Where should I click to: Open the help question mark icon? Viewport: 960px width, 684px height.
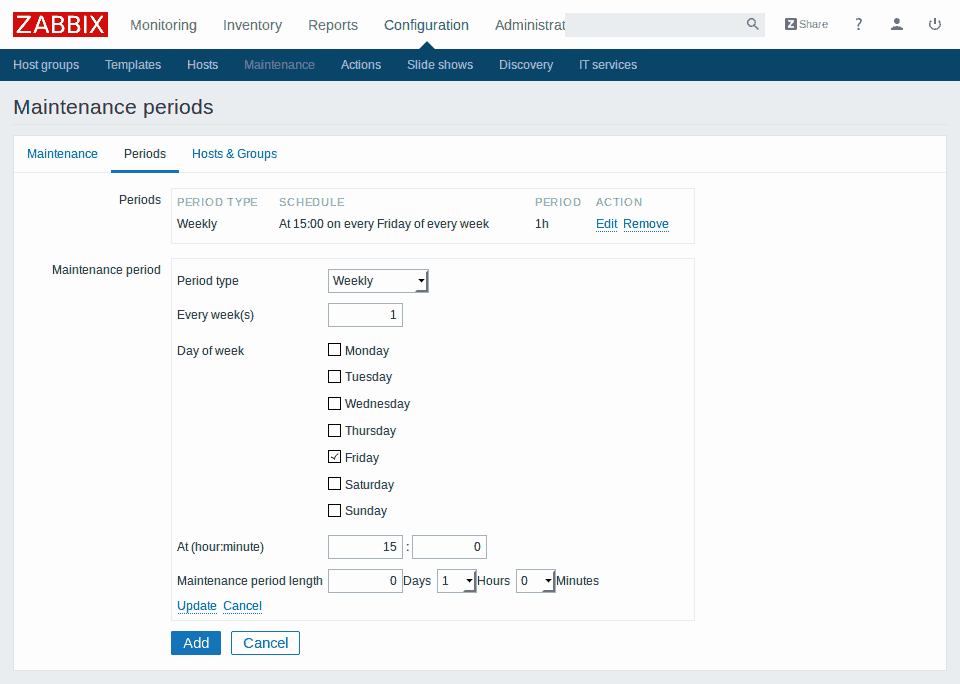point(858,24)
